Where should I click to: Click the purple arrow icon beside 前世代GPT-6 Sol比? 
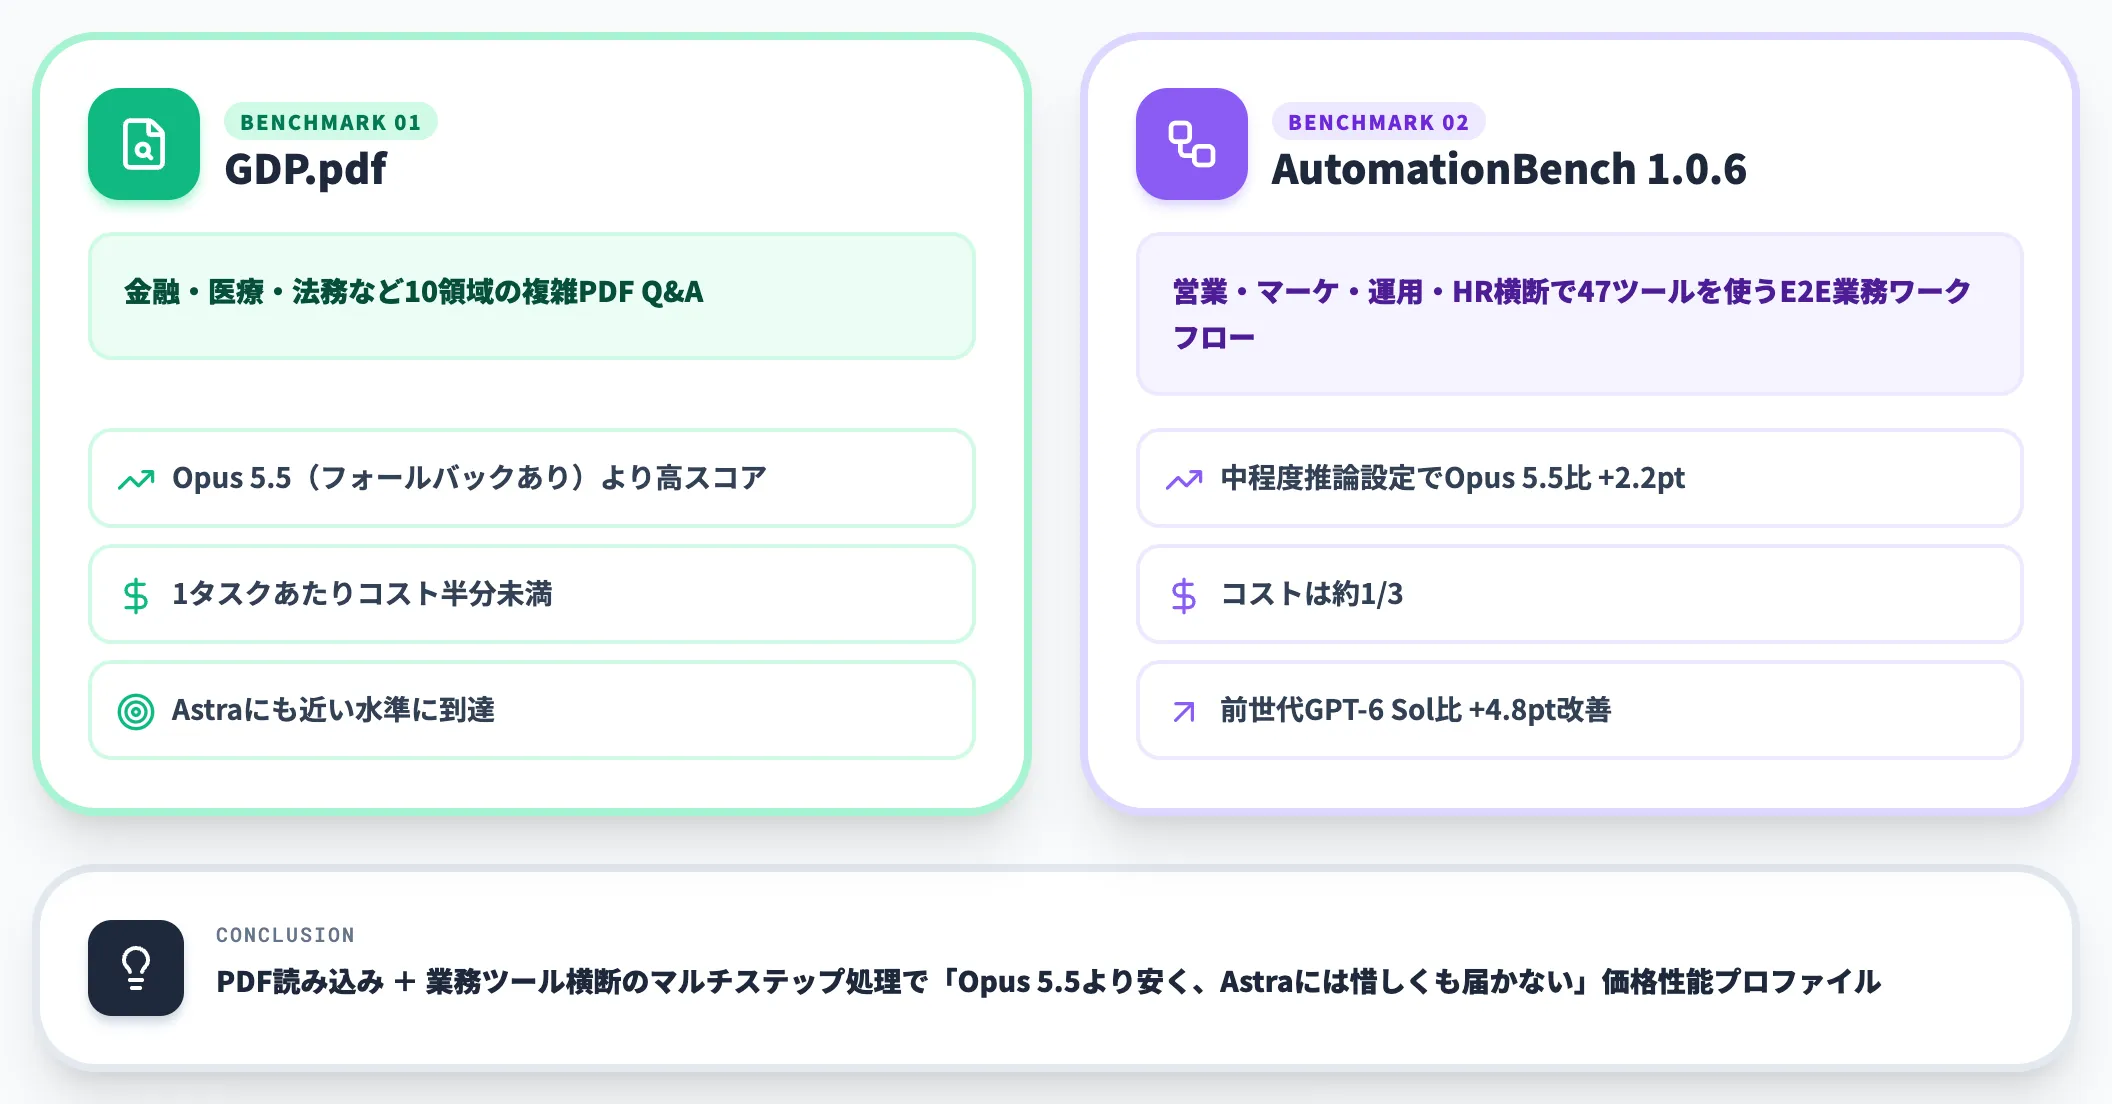tap(1184, 712)
